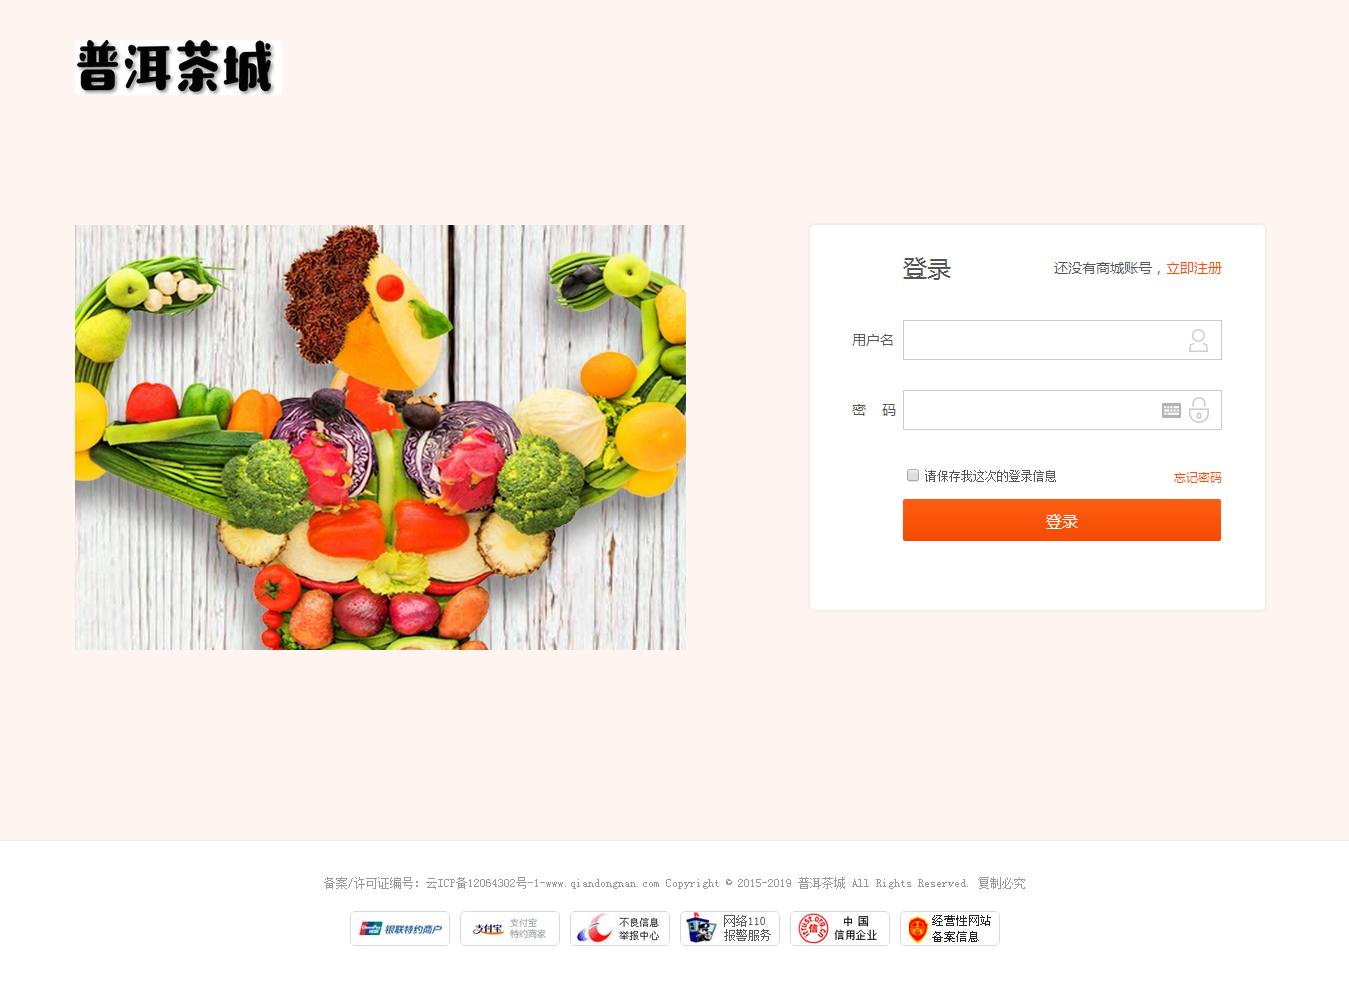Click the padlock icon in password field
The image size is (1349, 991).
1199,410
